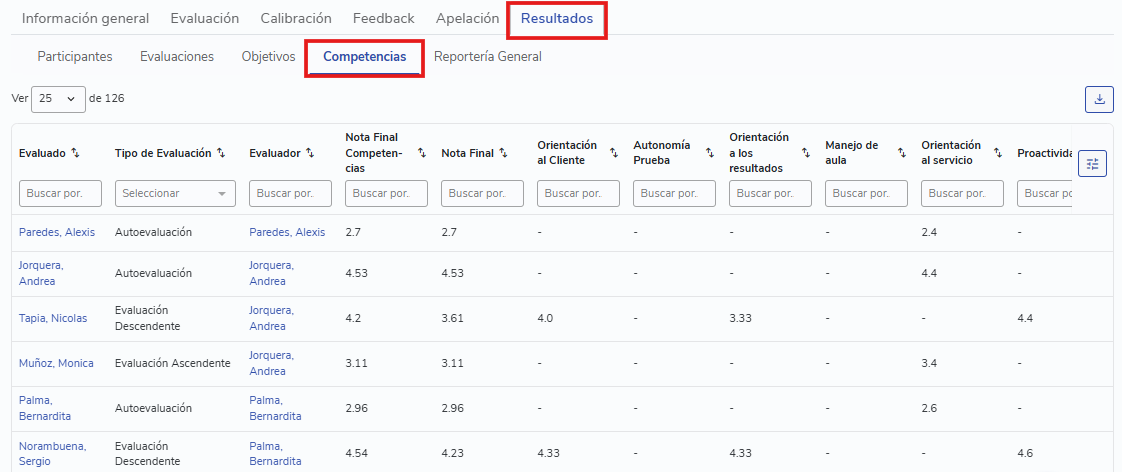Sort by Orientación al Cliente arrows
This screenshot has width=1122, height=472.
pos(614,153)
